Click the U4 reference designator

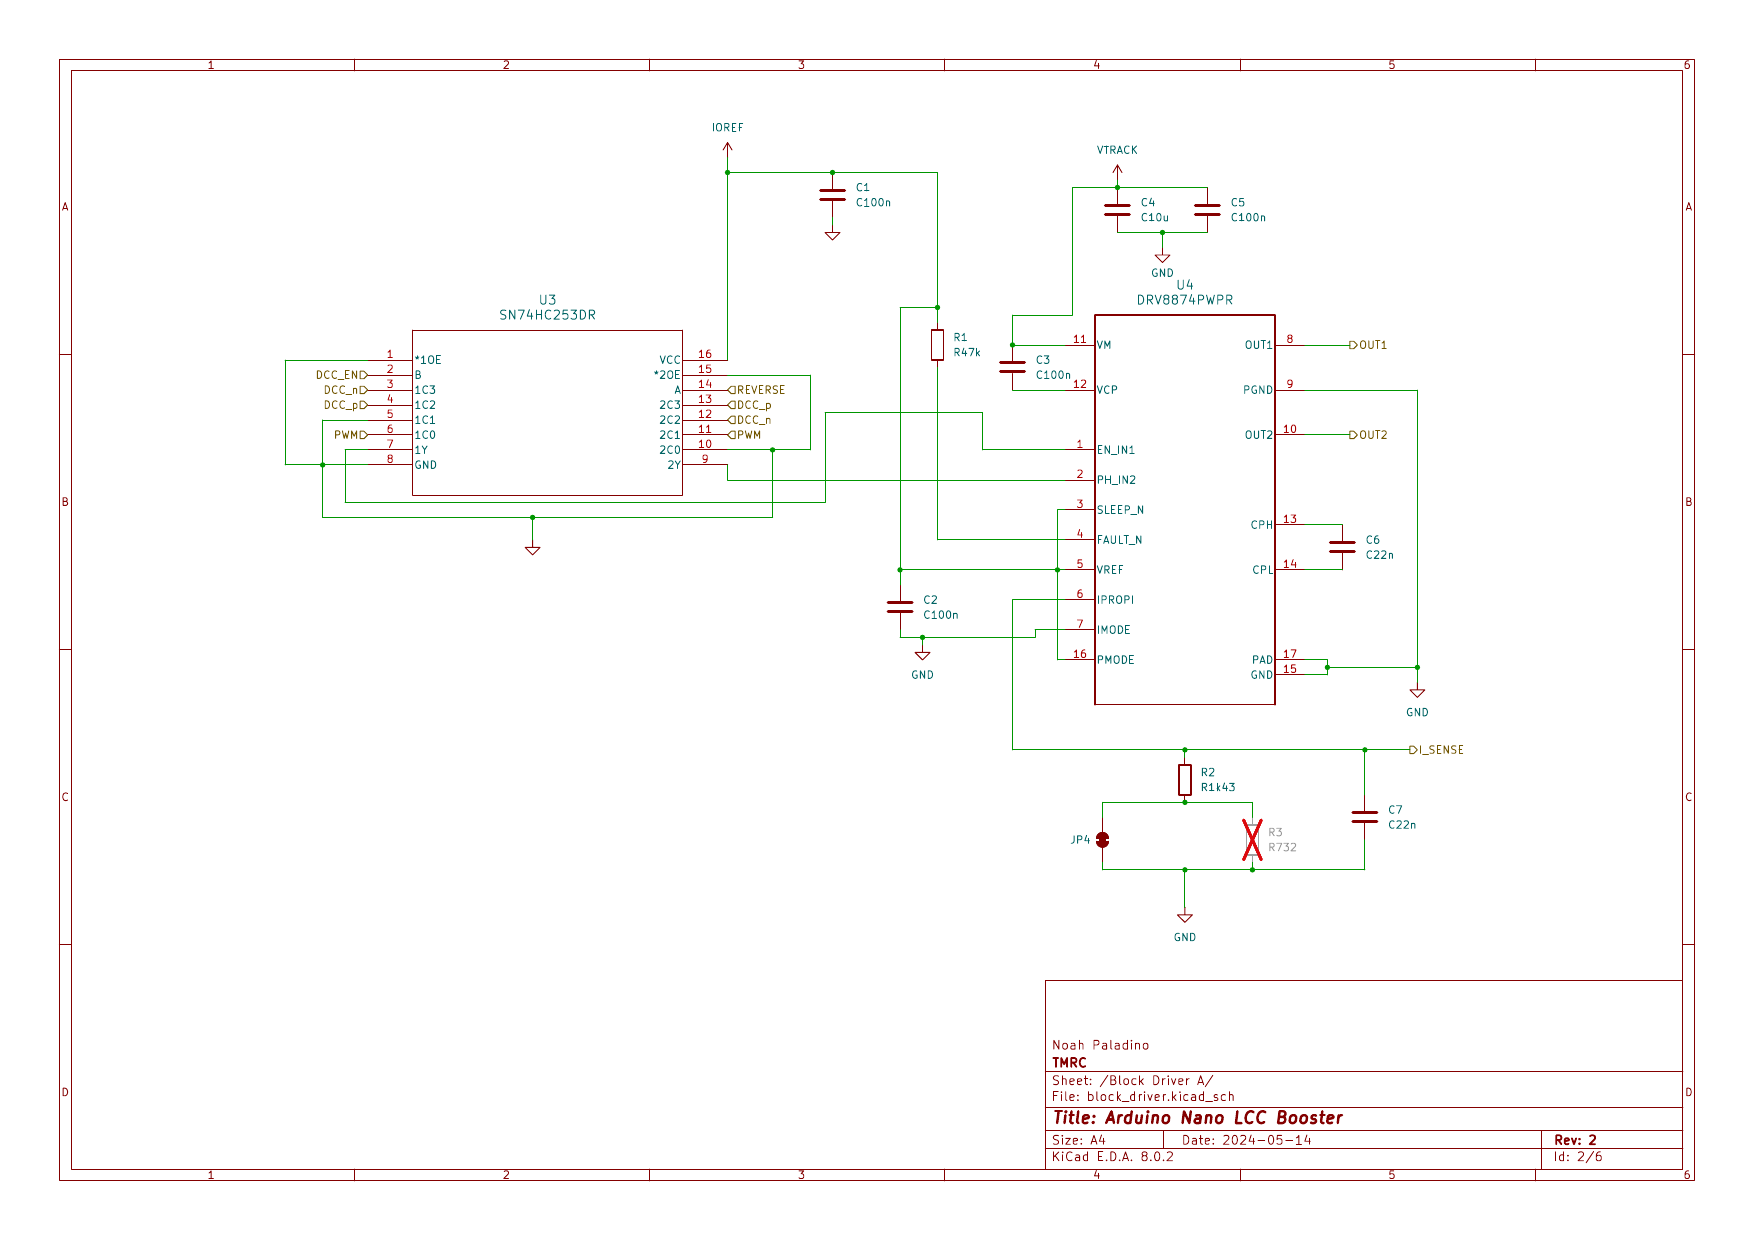[1185, 285]
